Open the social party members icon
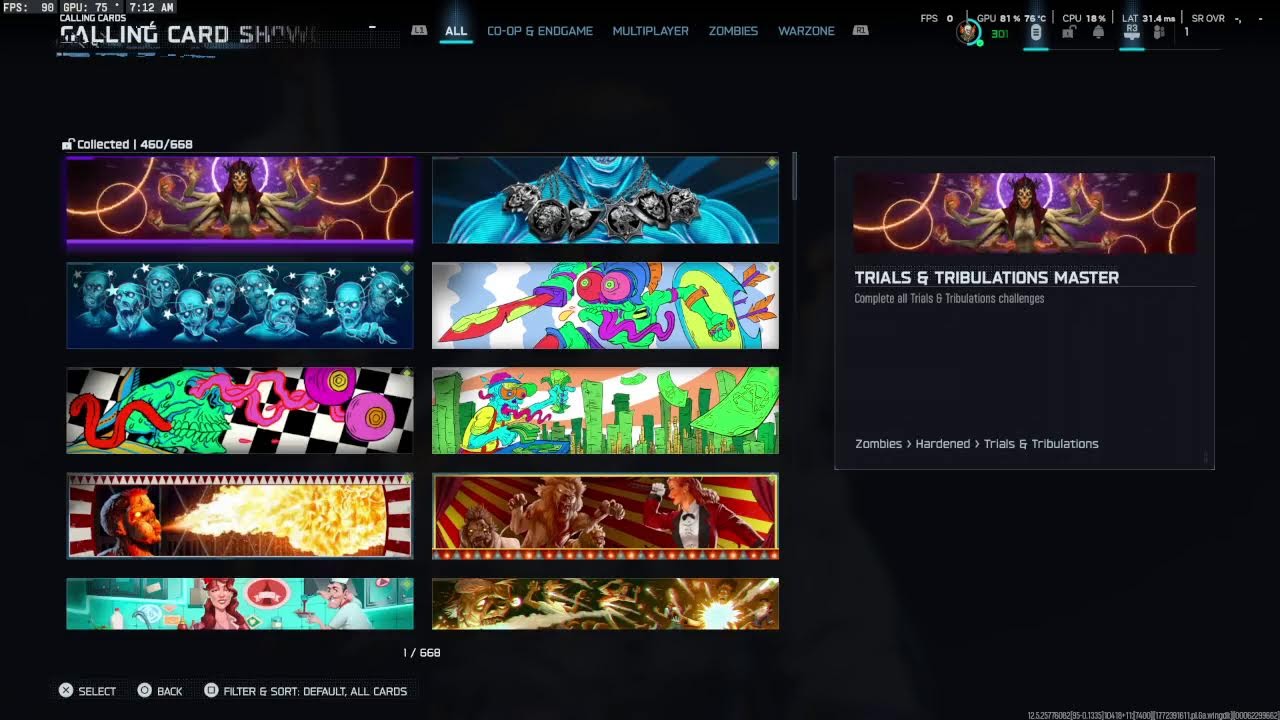1280x720 pixels. pos(1159,33)
